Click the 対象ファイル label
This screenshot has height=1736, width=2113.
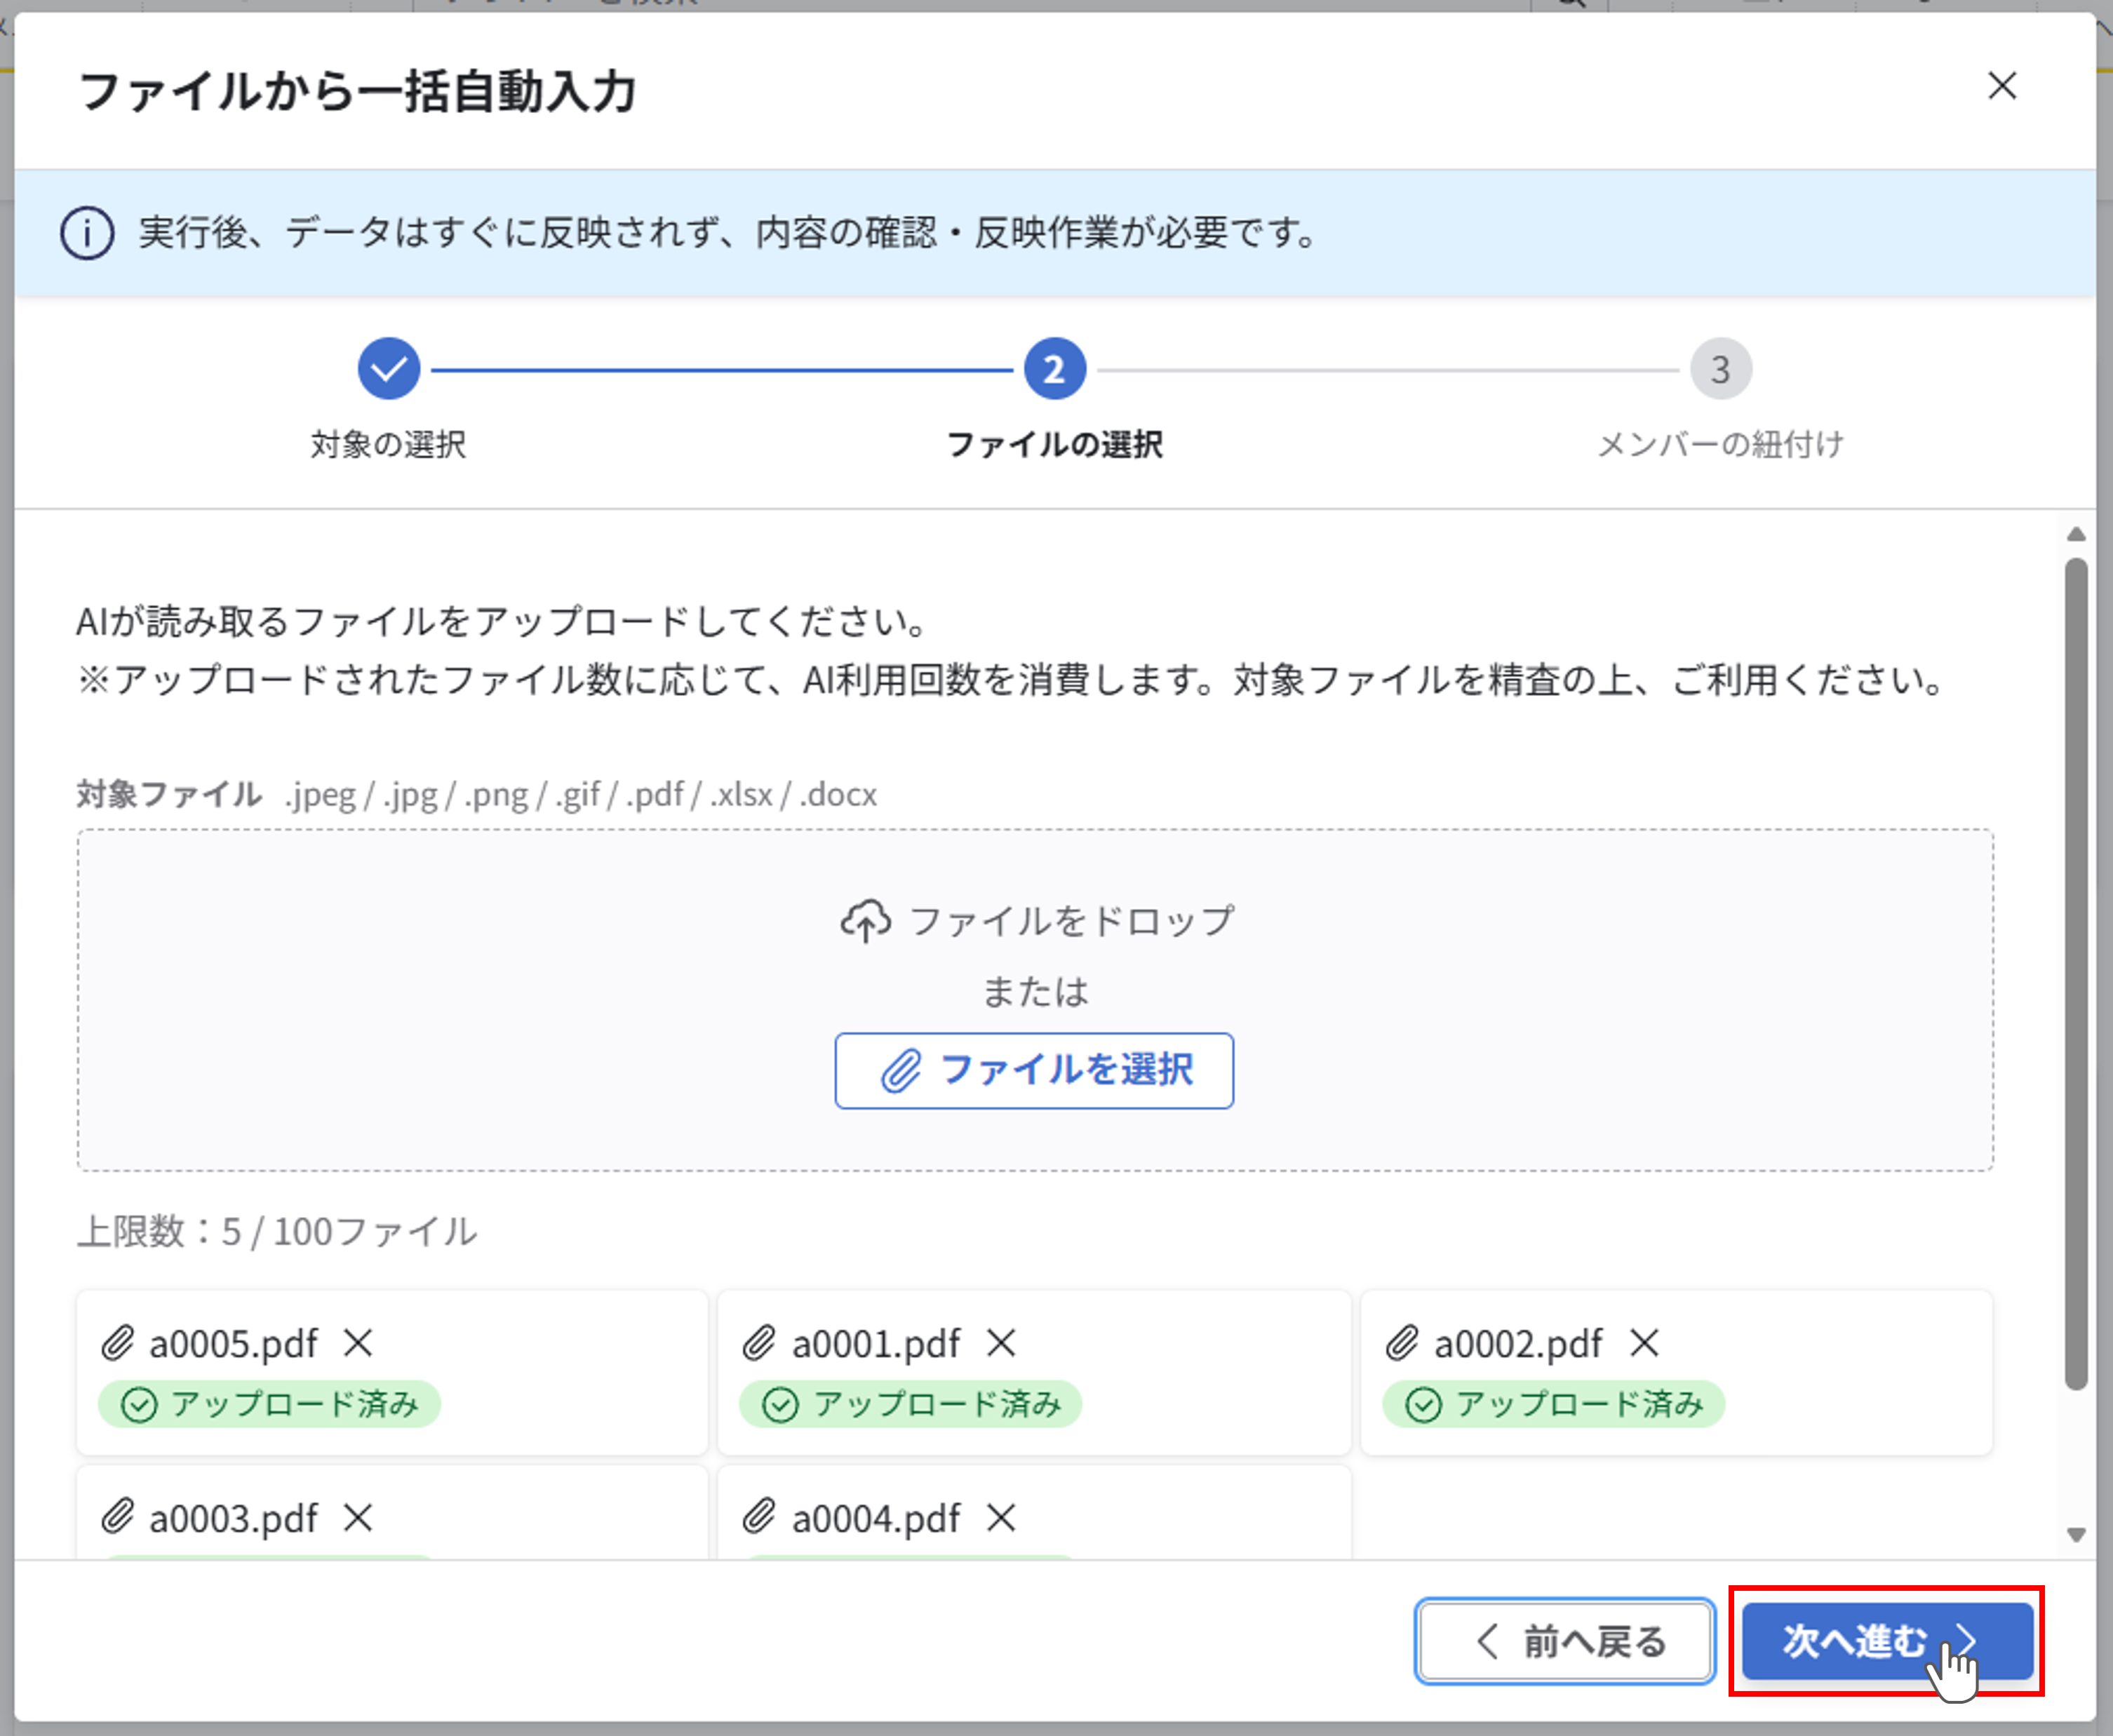[x=169, y=794]
